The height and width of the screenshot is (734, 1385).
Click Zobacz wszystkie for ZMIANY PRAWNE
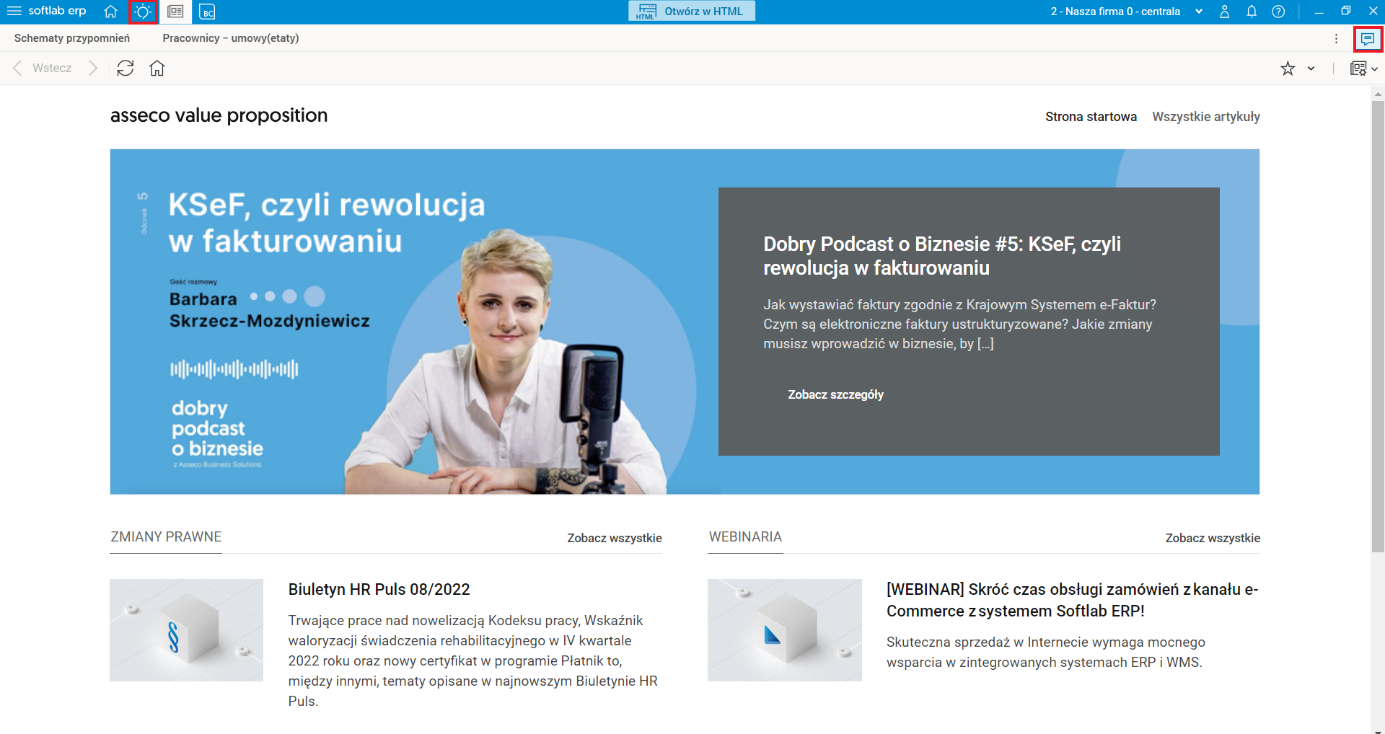(x=614, y=538)
